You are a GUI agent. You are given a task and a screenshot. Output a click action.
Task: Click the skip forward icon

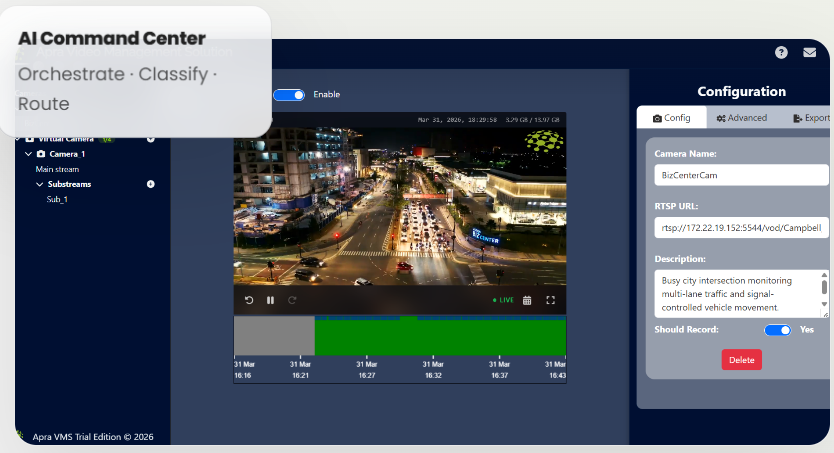pyautogui.click(x=292, y=300)
